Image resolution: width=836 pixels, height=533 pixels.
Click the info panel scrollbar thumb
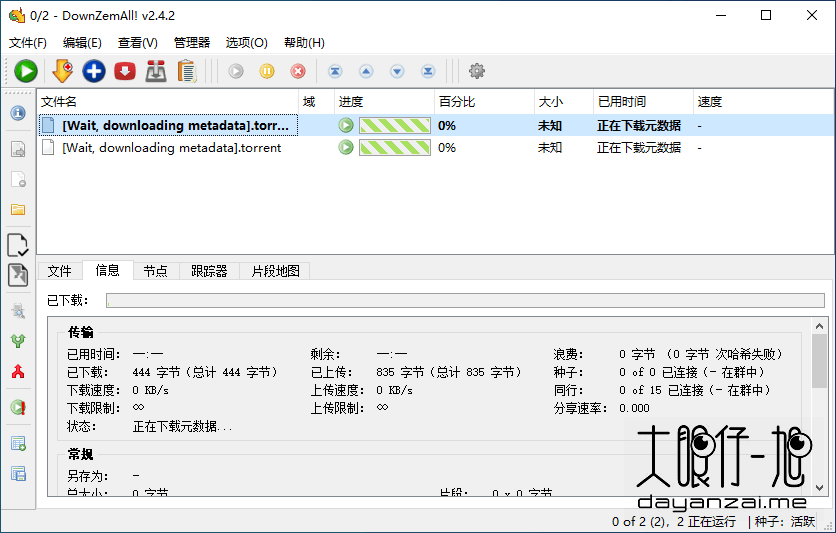[x=819, y=361]
